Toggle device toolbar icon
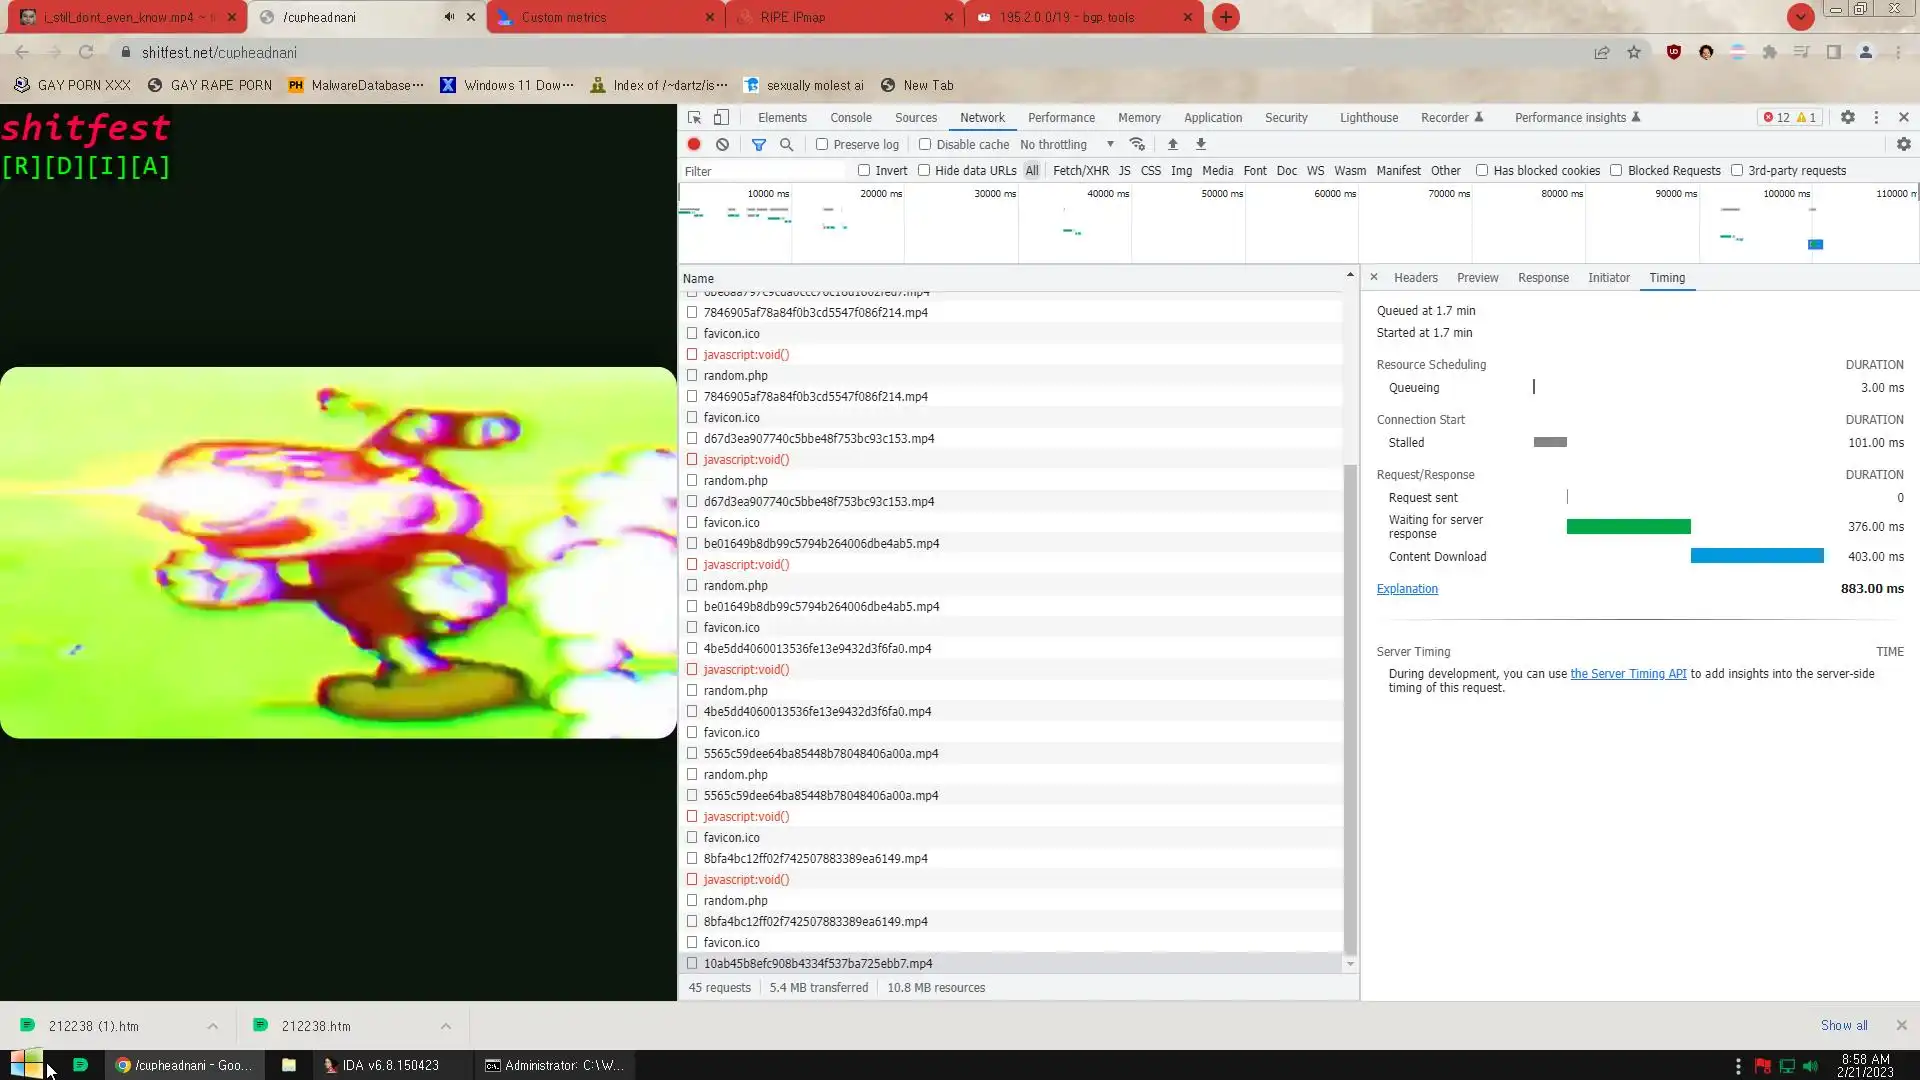The width and height of the screenshot is (1920, 1080). (721, 117)
